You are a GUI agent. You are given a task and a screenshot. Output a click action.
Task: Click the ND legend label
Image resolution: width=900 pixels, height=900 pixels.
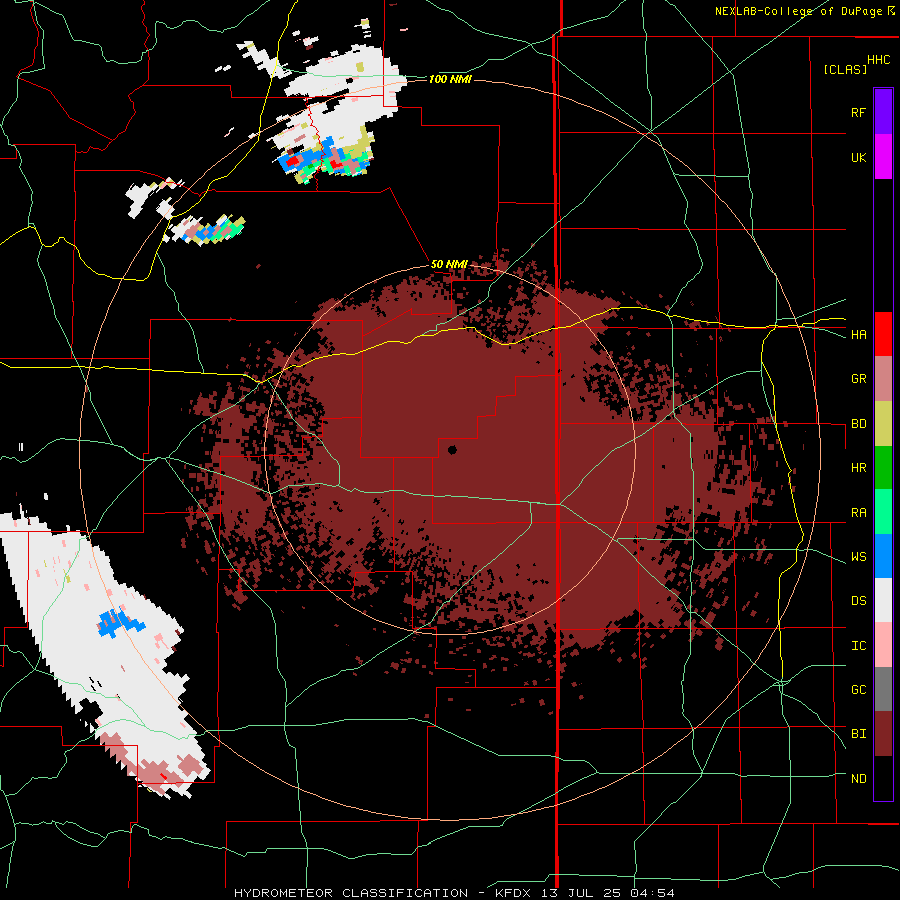[858, 779]
